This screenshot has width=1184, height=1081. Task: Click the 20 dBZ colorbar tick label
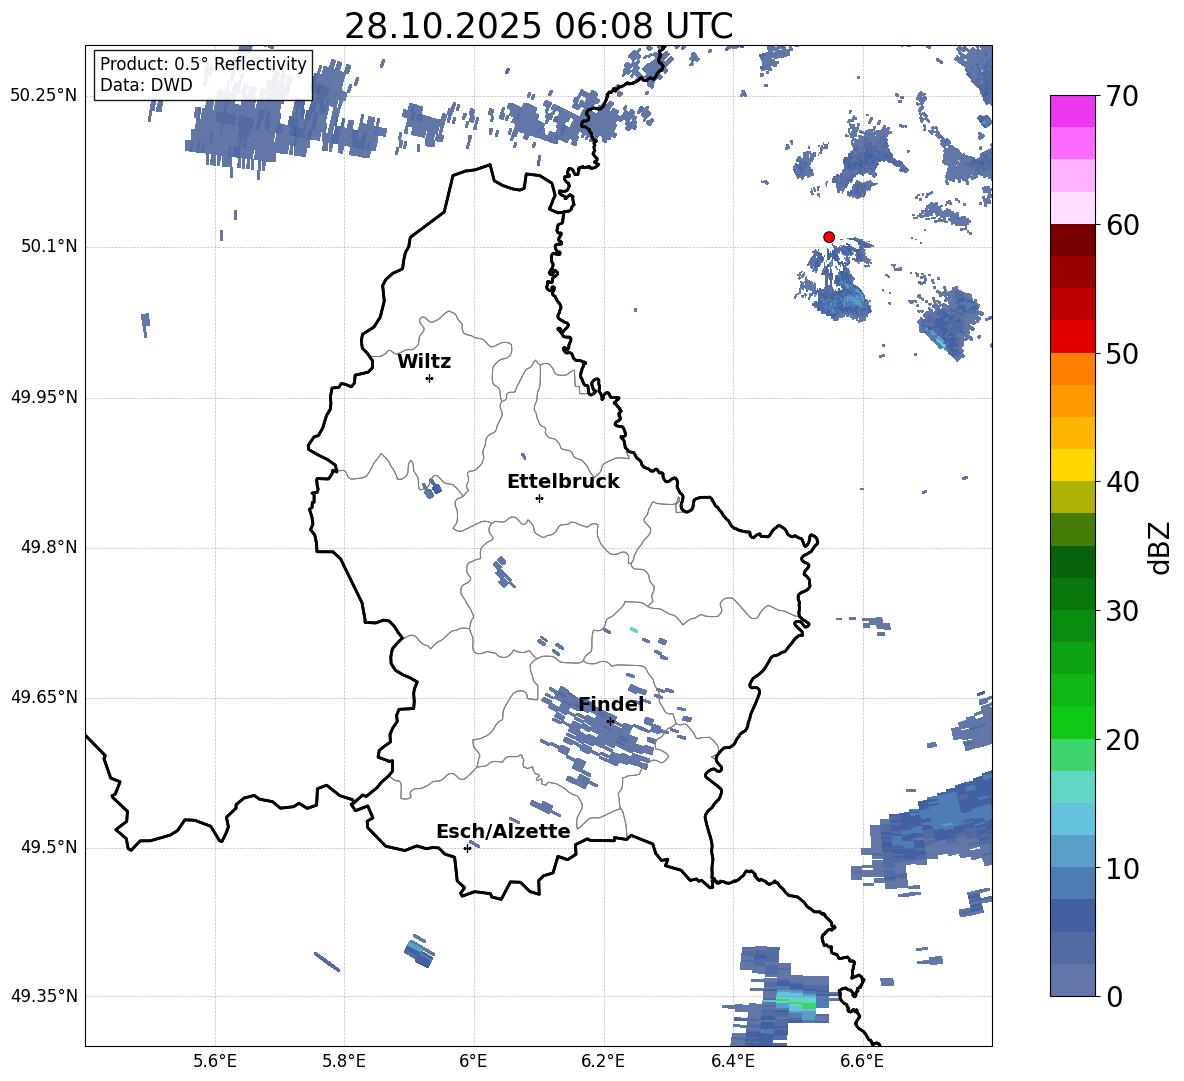[1122, 740]
